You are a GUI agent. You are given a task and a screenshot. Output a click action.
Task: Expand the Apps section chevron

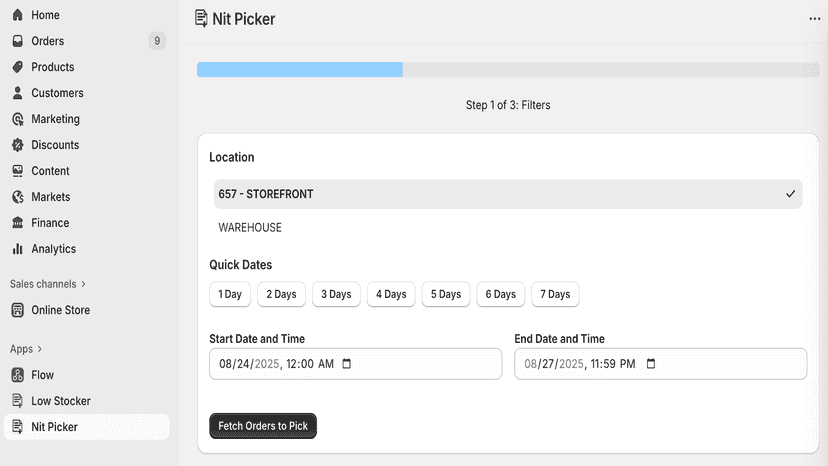40,349
